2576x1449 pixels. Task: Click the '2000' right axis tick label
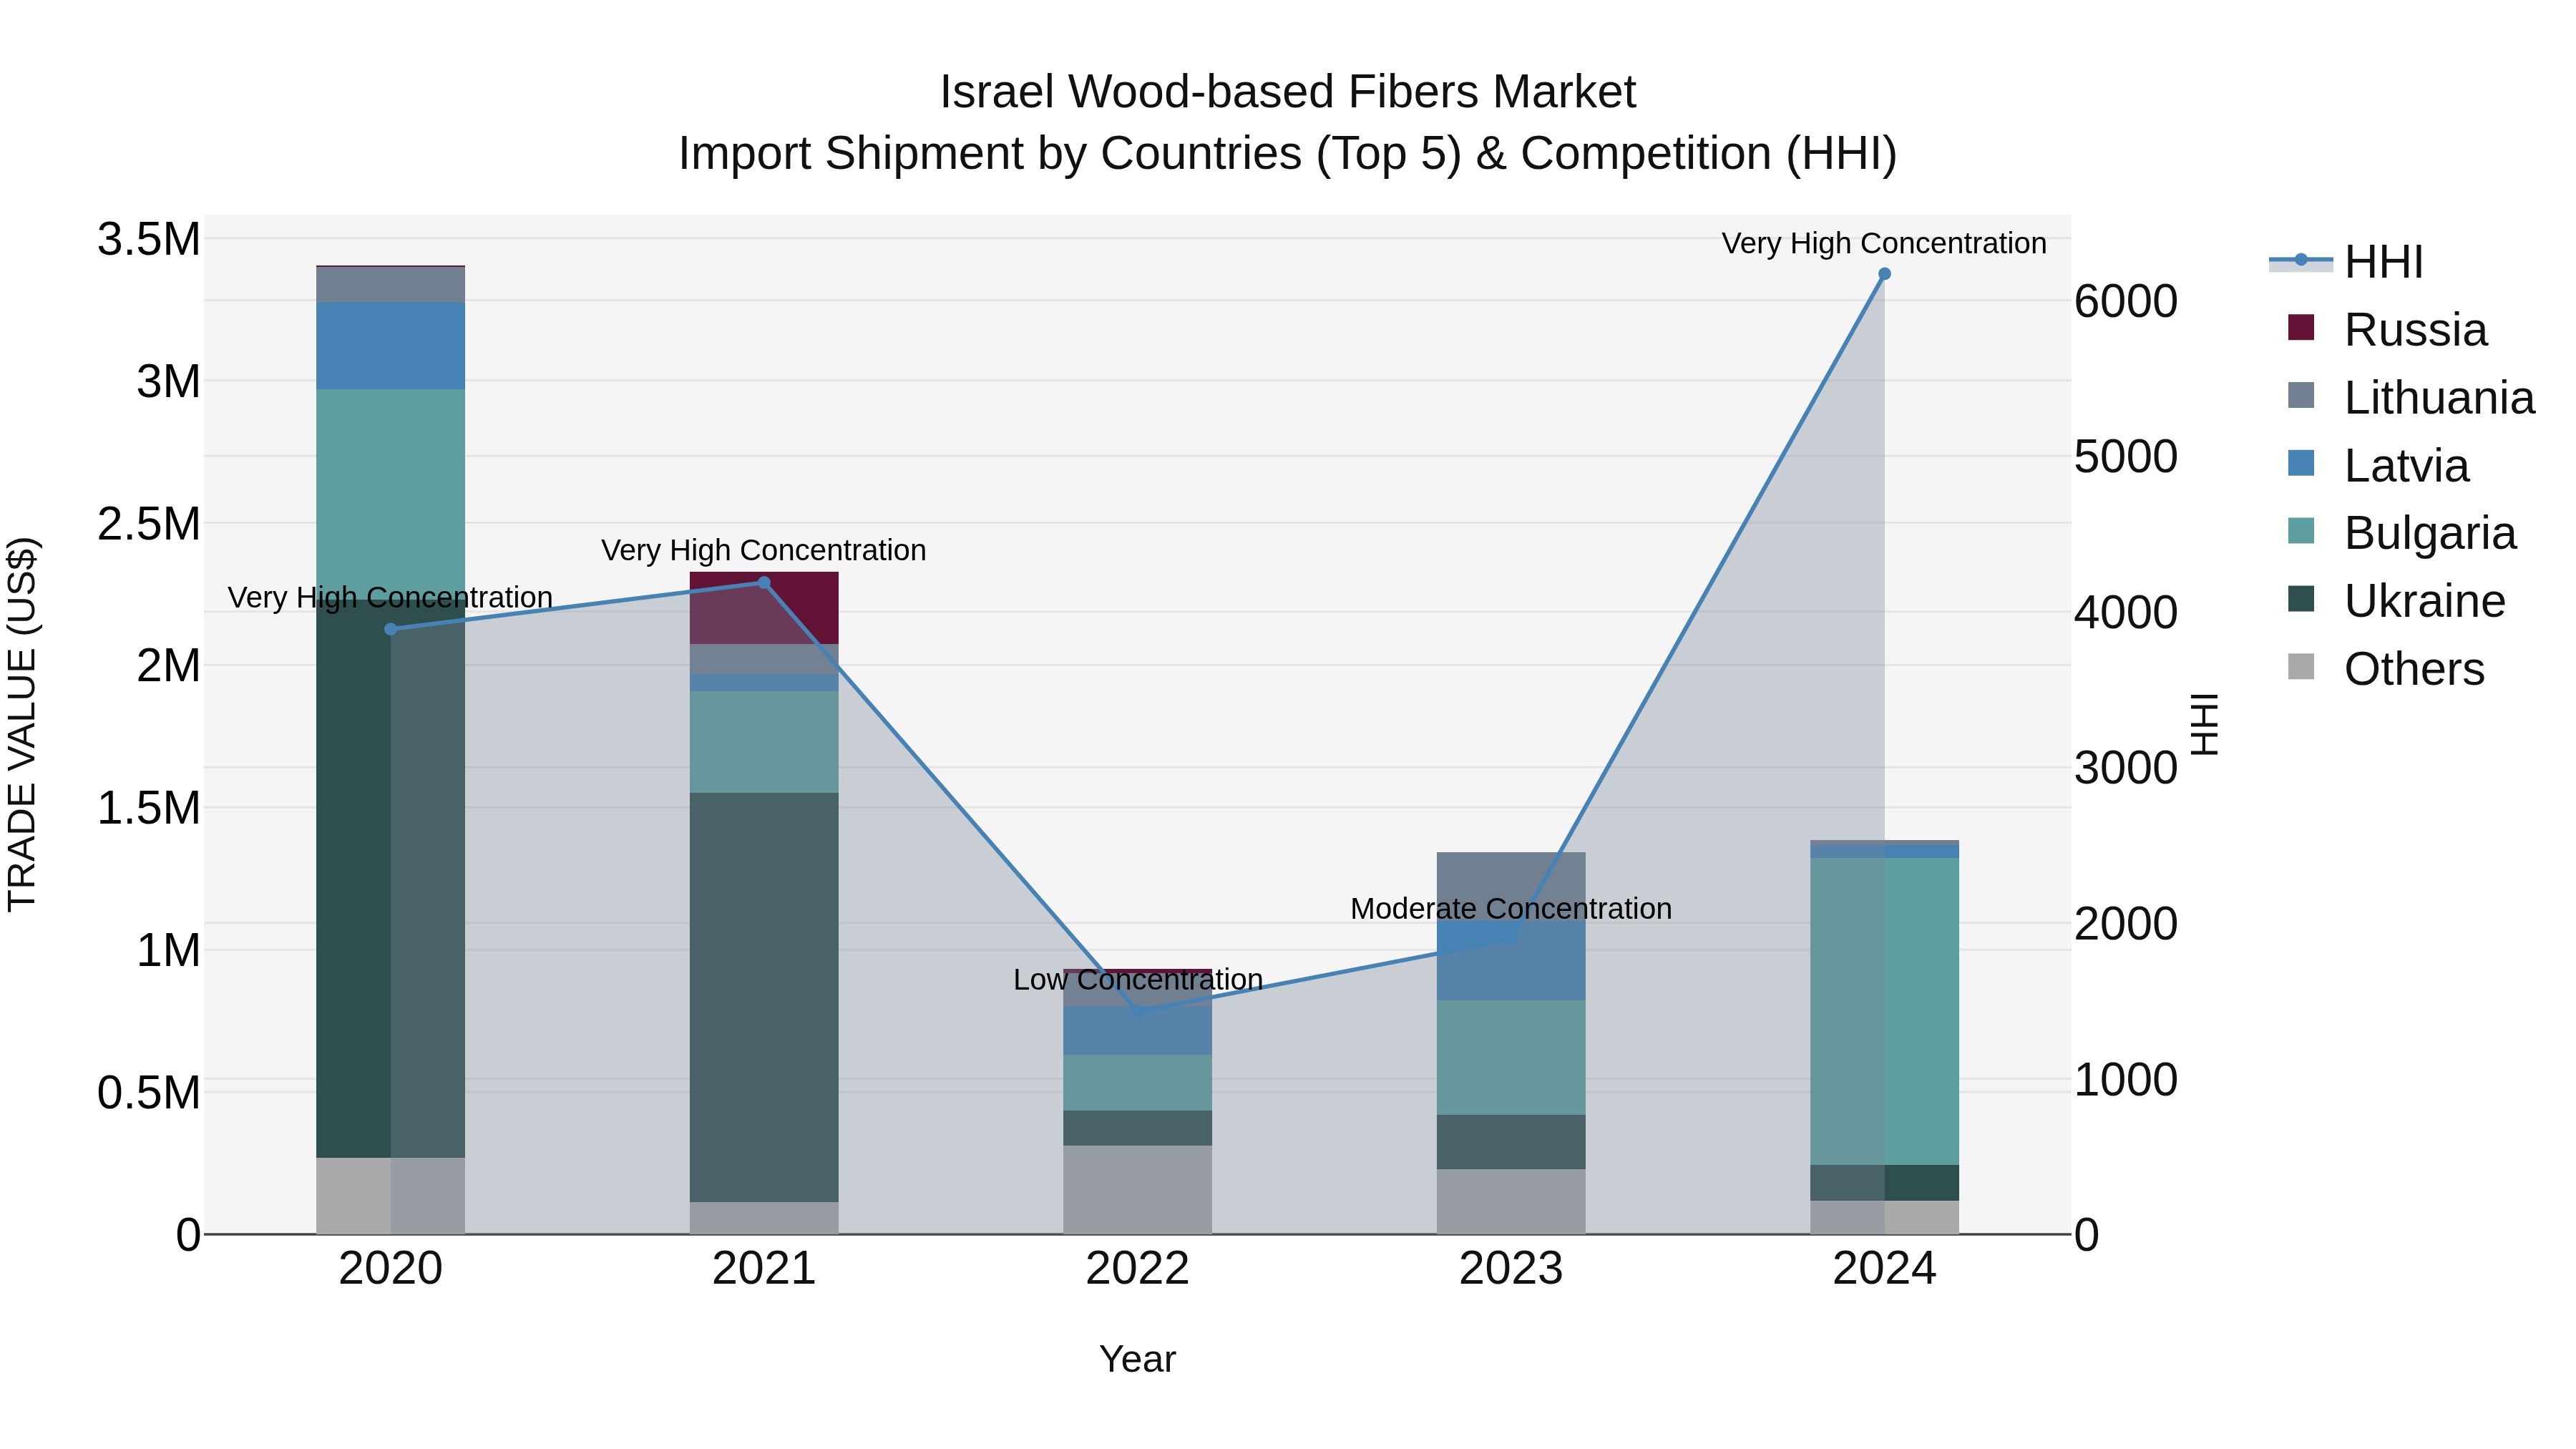coord(2126,924)
